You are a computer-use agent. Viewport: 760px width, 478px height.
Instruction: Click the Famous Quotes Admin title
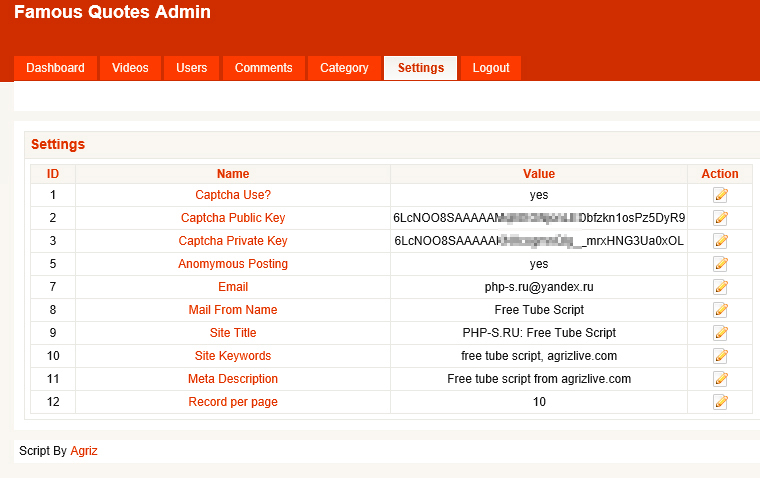pos(112,13)
